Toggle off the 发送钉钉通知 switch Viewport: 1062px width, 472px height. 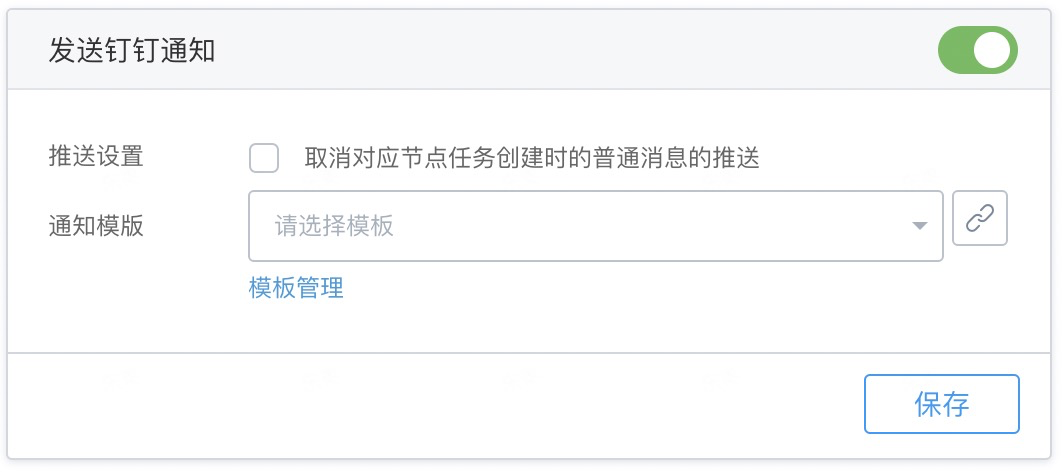click(x=977, y=51)
